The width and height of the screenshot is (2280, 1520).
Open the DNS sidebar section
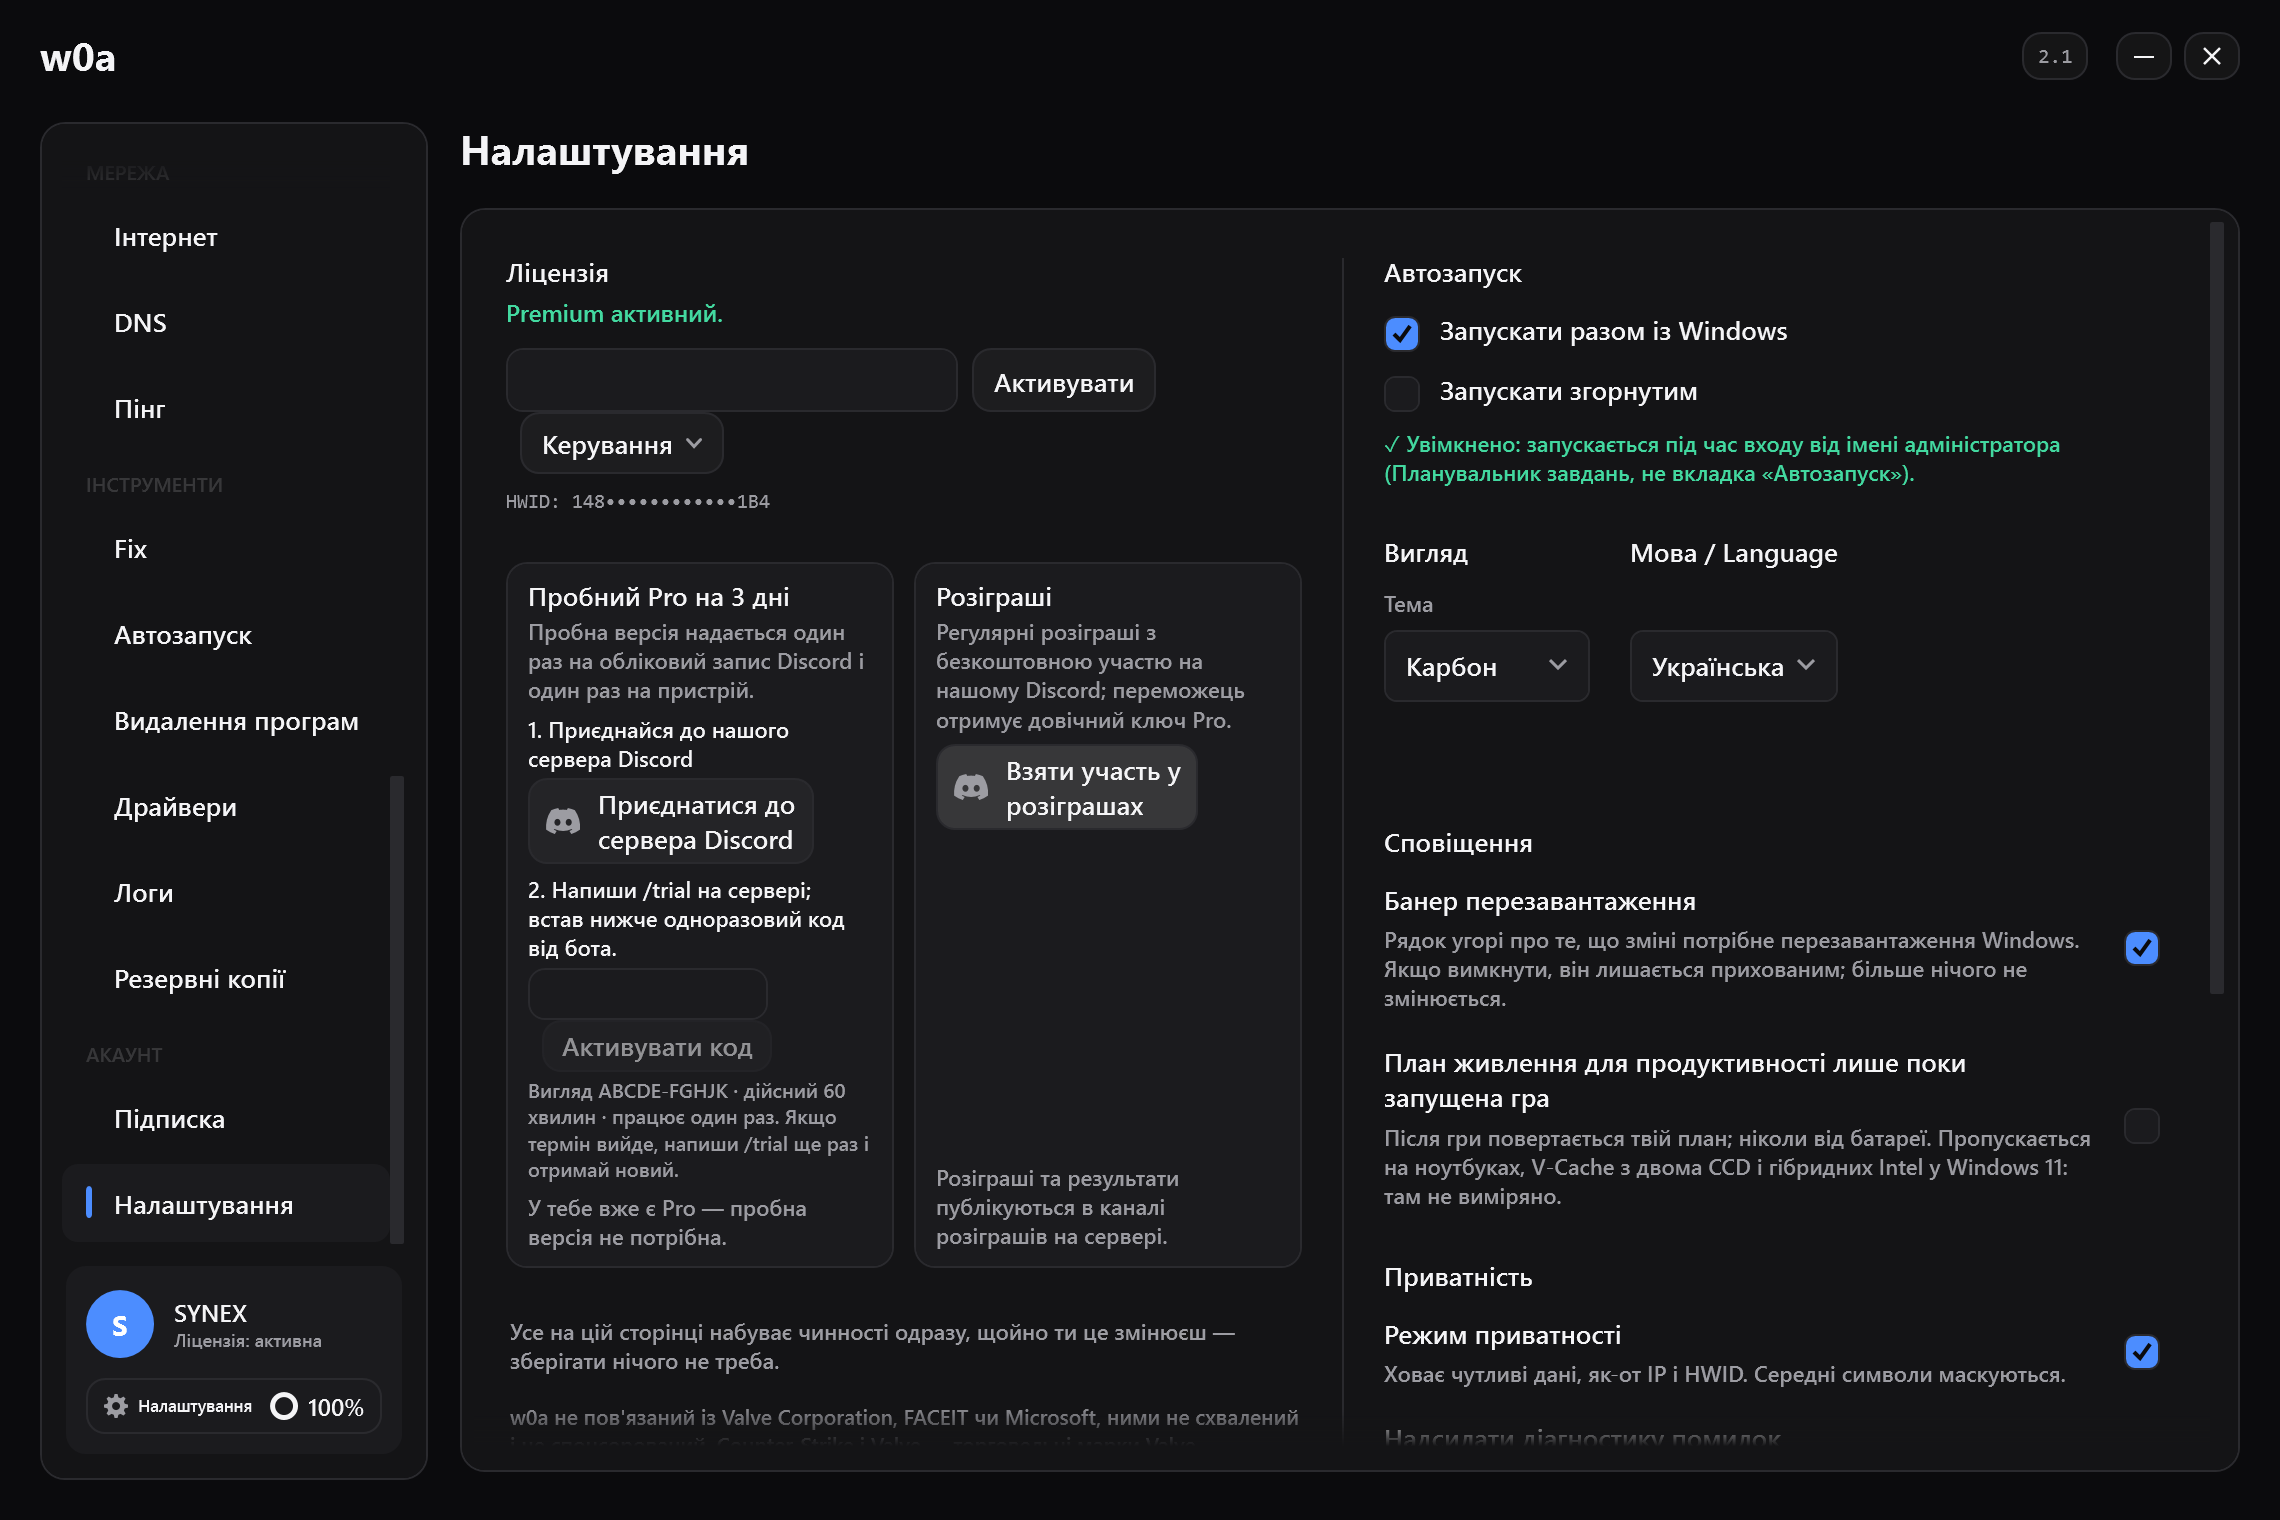click(226, 324)
